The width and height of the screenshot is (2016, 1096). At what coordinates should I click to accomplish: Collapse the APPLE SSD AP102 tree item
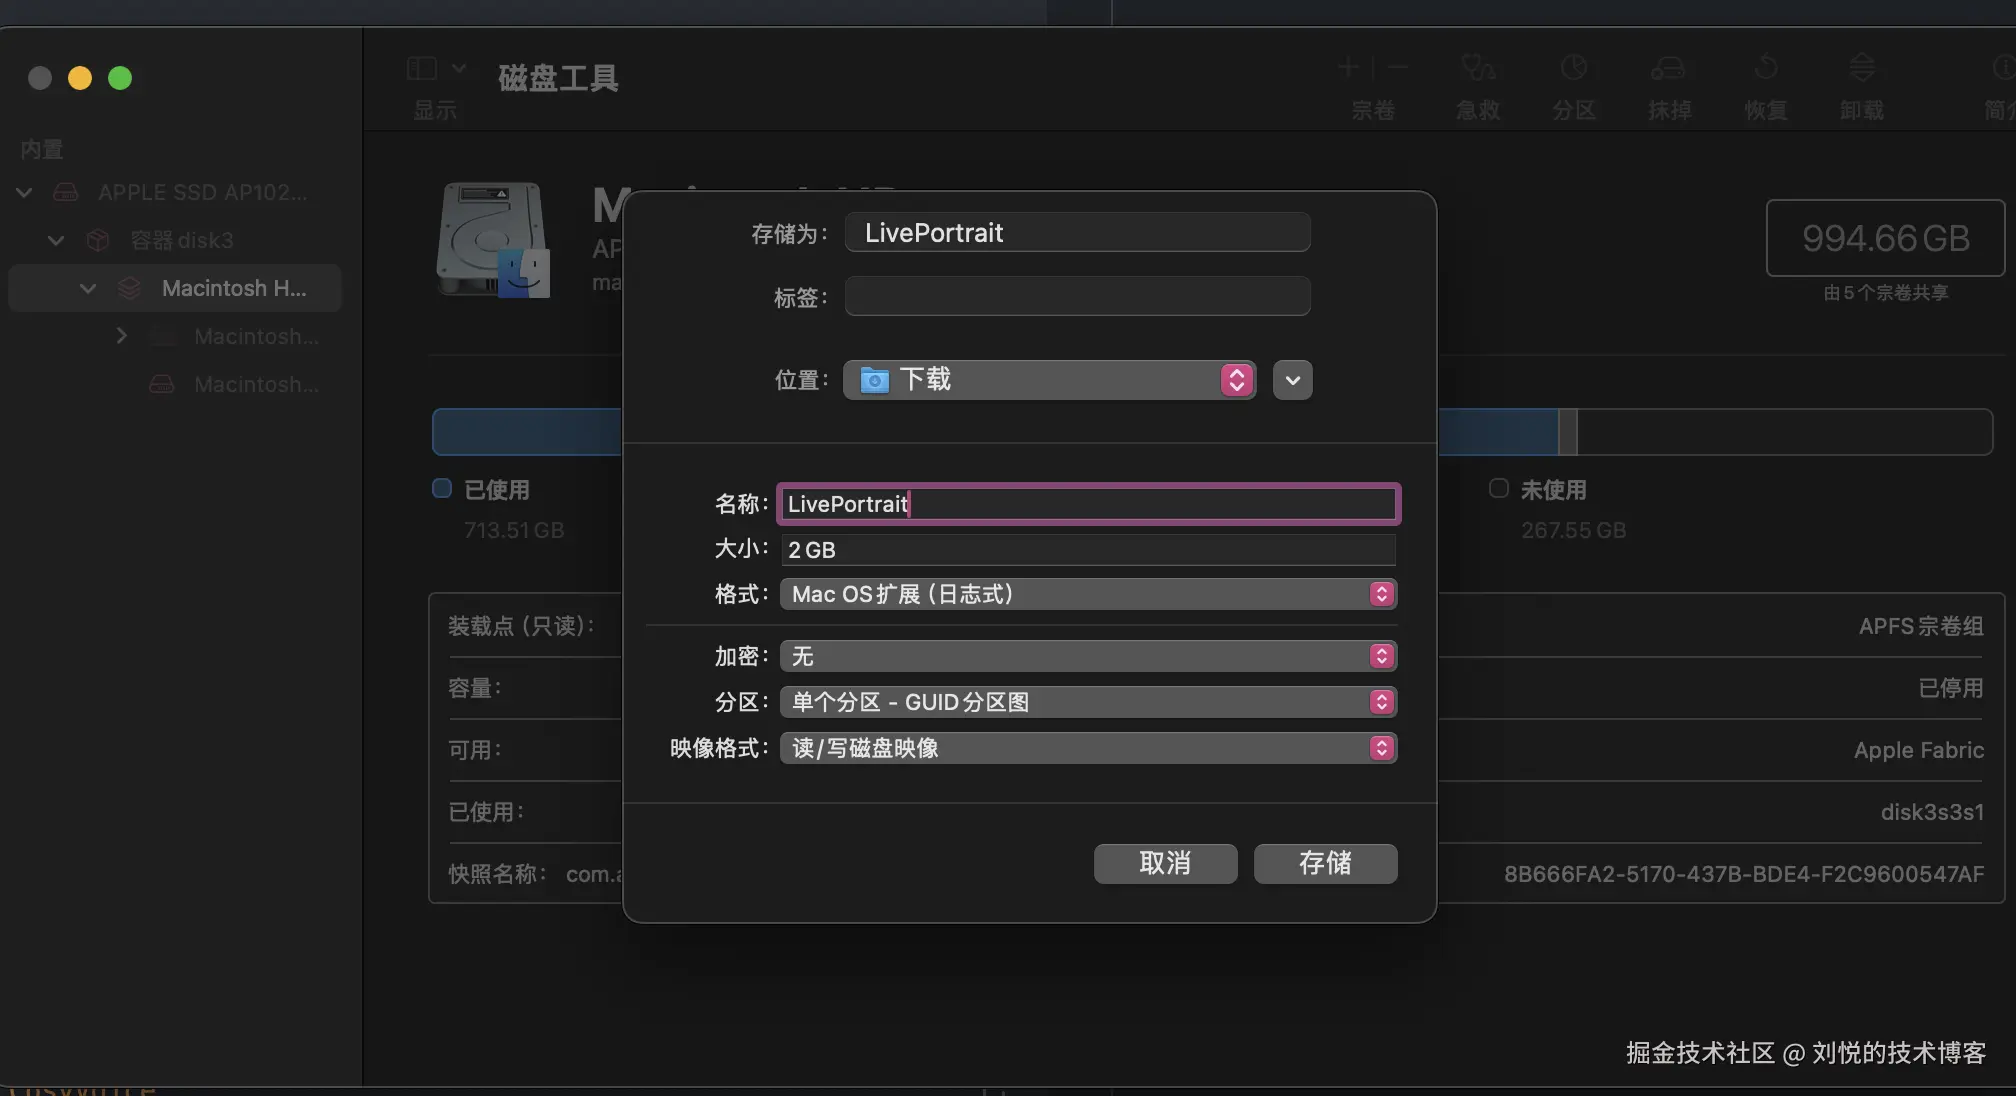click(x=24, y=192)
